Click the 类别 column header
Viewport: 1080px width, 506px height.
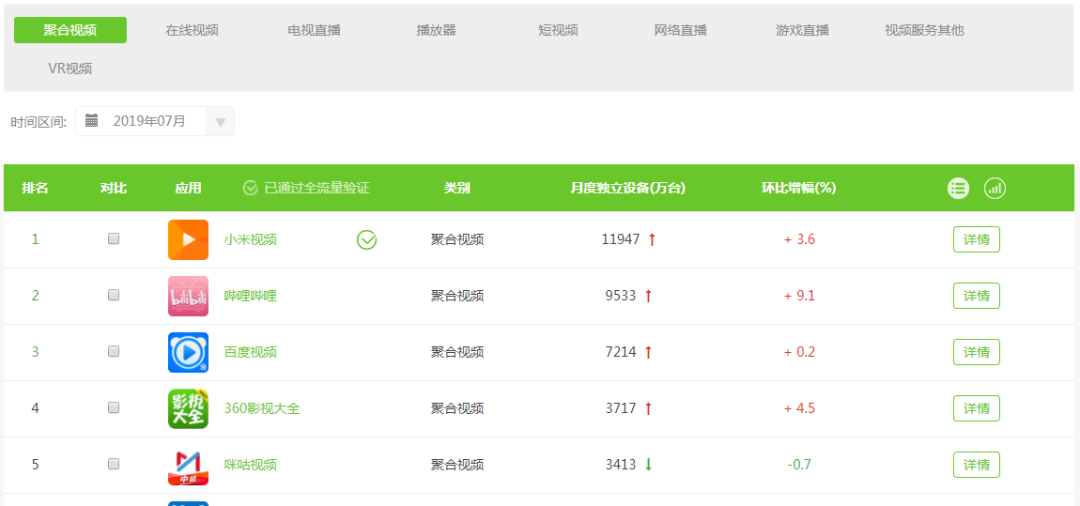click(x=457, y=188)
